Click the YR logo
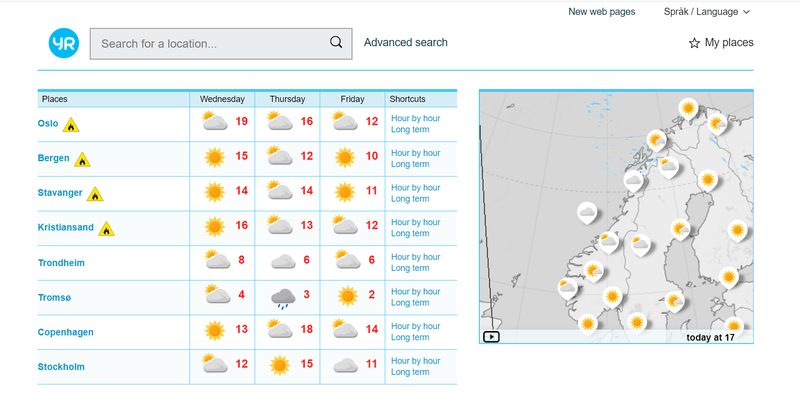The height and width of the screenshot is (409, 800). click(x=64, y=43)
